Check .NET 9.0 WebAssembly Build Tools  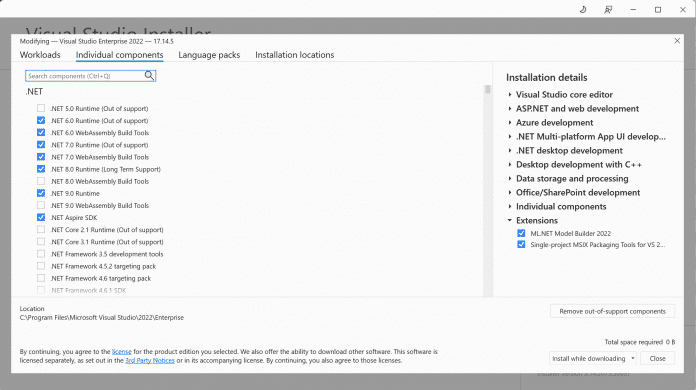[41, 205]
